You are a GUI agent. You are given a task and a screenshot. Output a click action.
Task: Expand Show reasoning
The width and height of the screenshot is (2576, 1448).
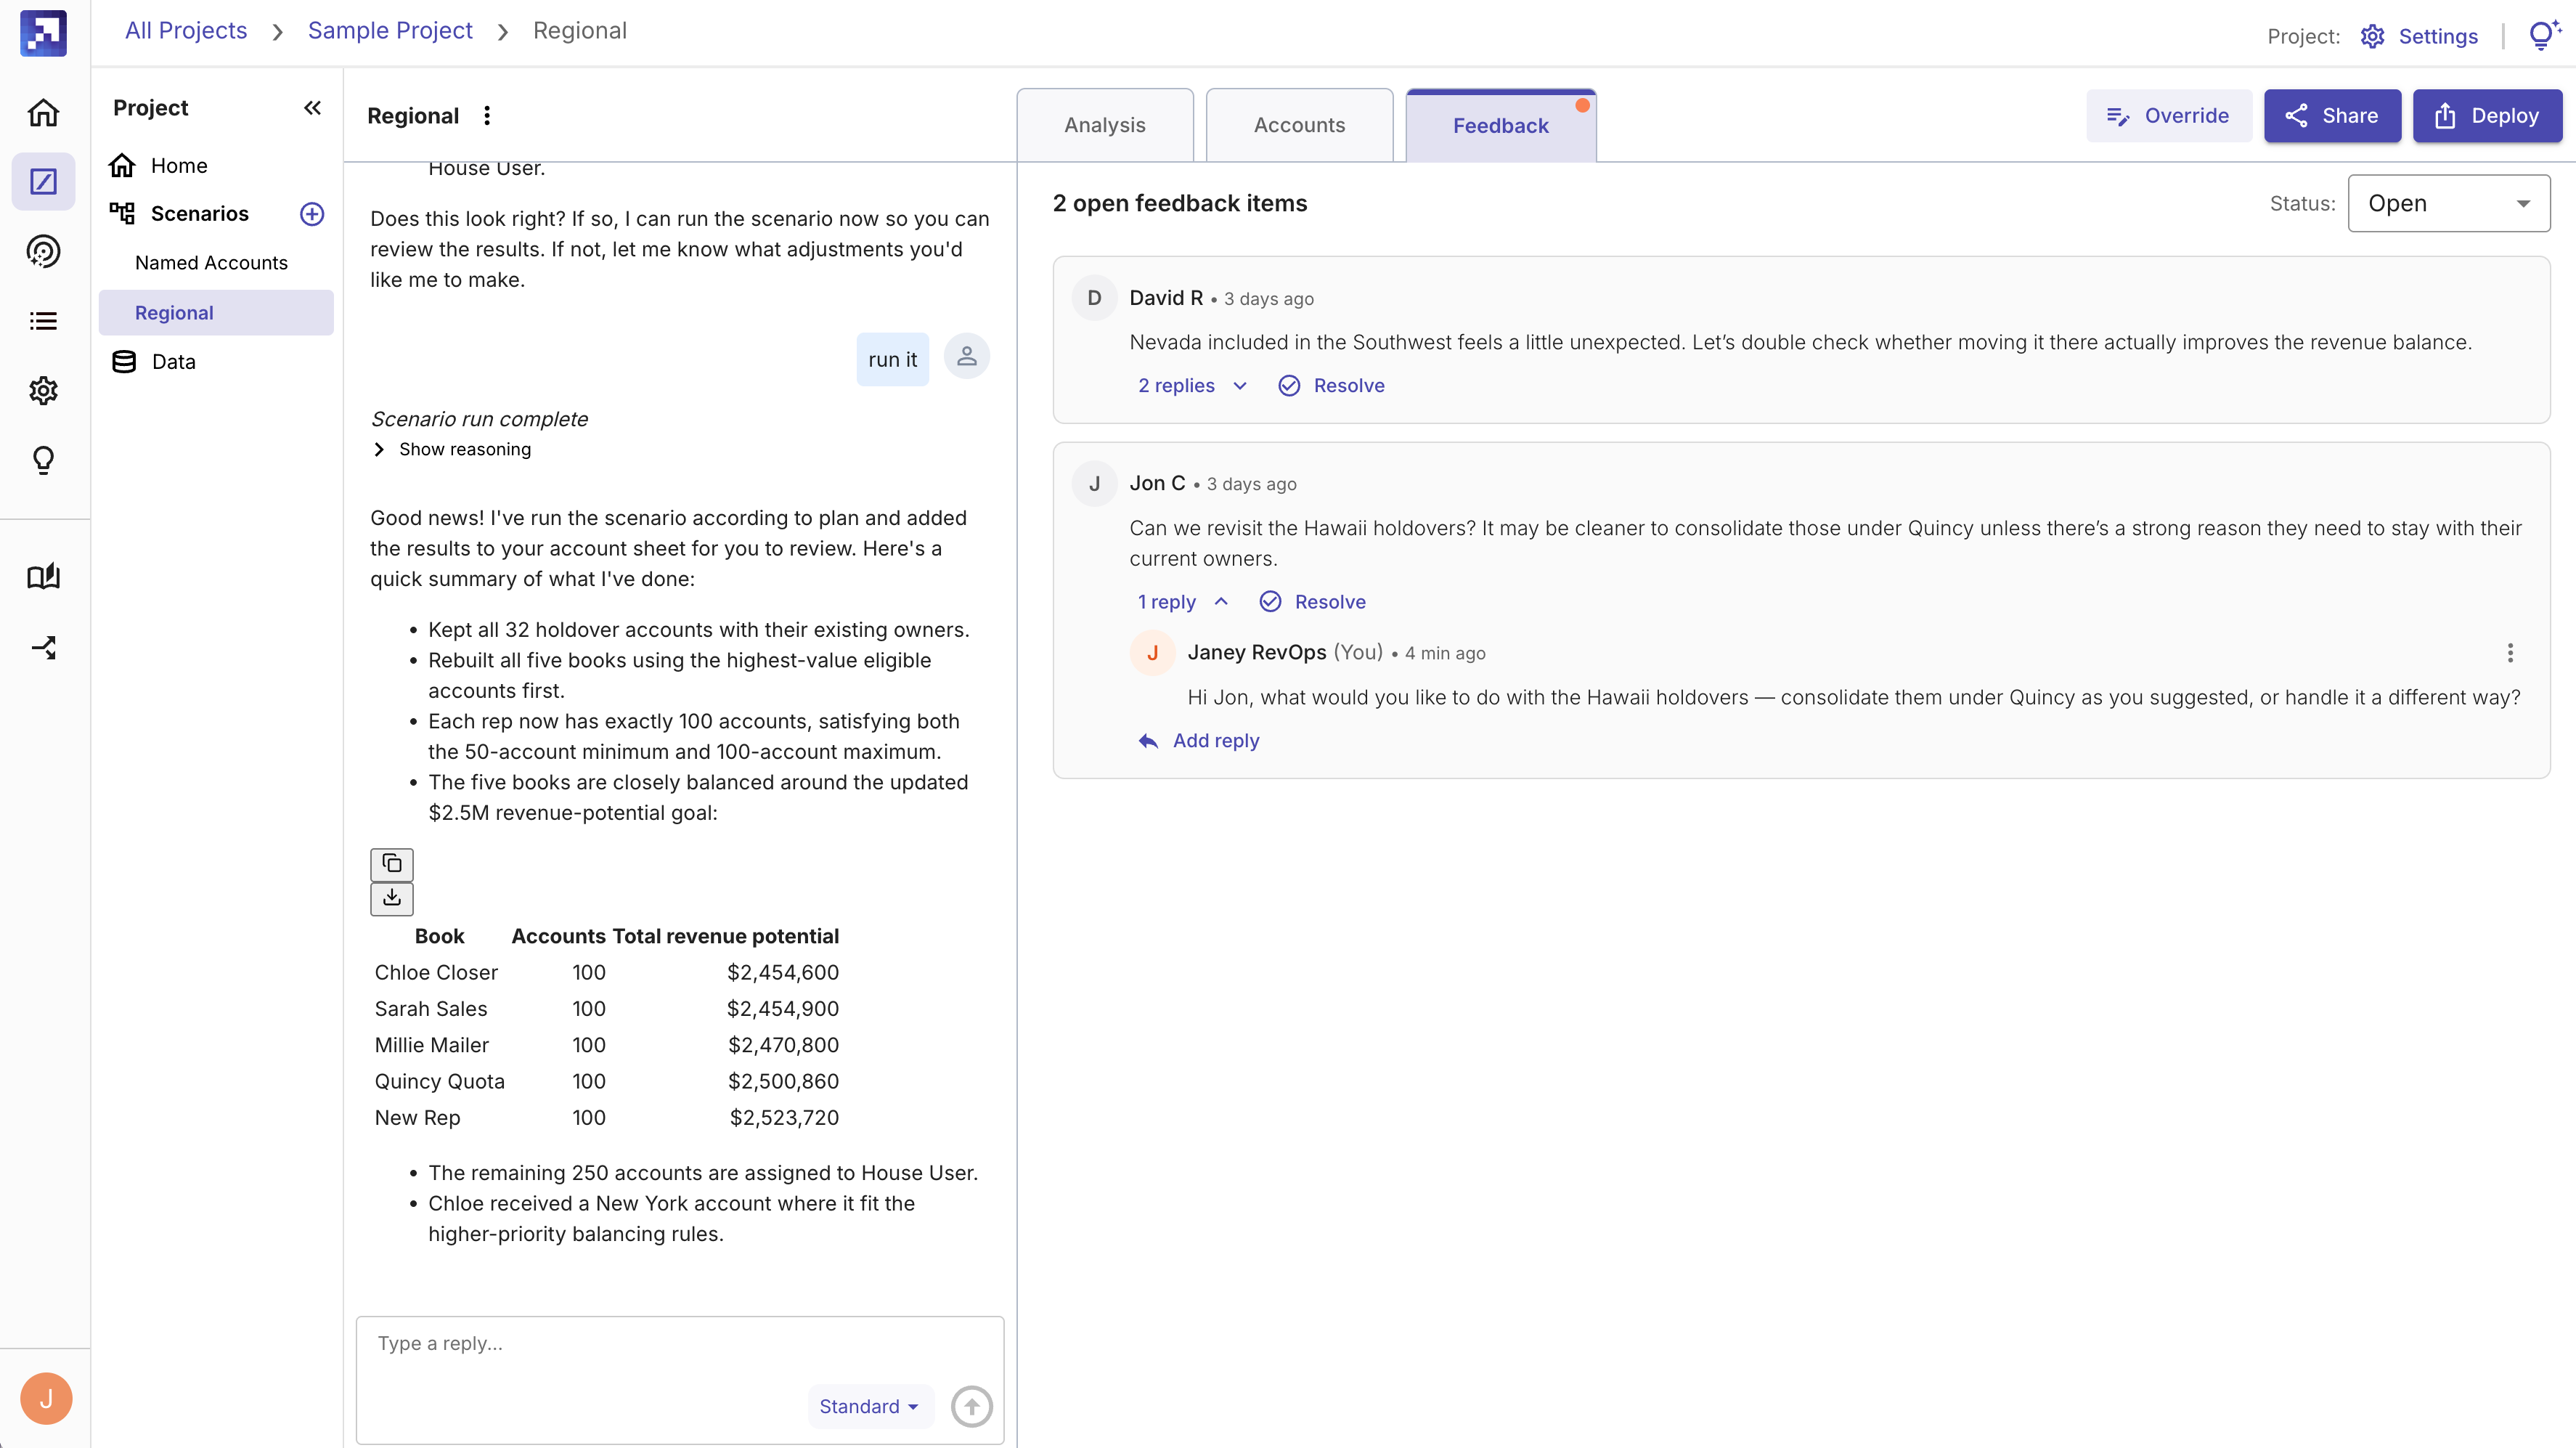[x=452, y=449]
